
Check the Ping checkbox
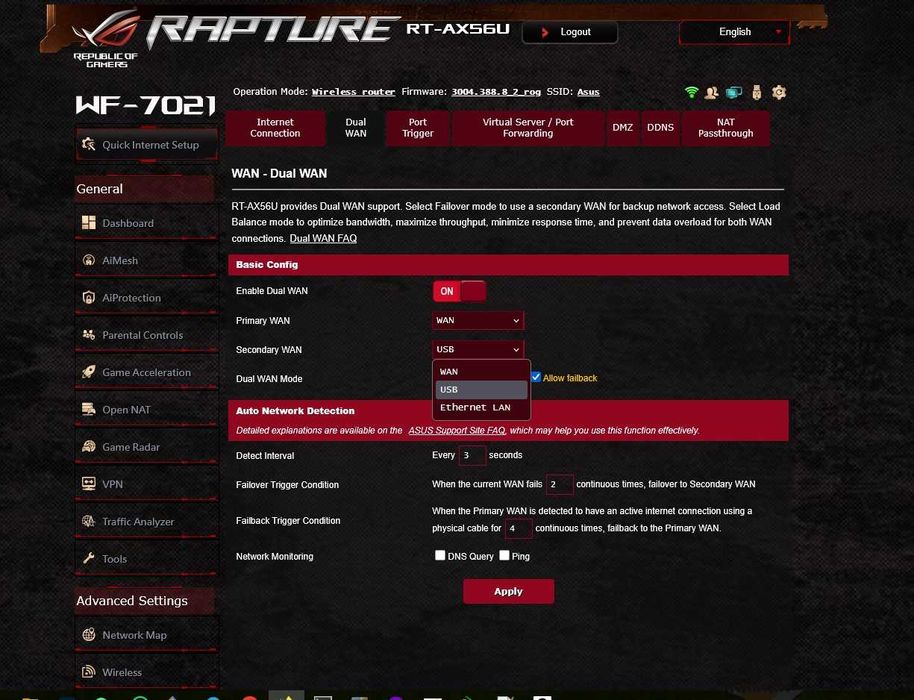coord(504,555)
